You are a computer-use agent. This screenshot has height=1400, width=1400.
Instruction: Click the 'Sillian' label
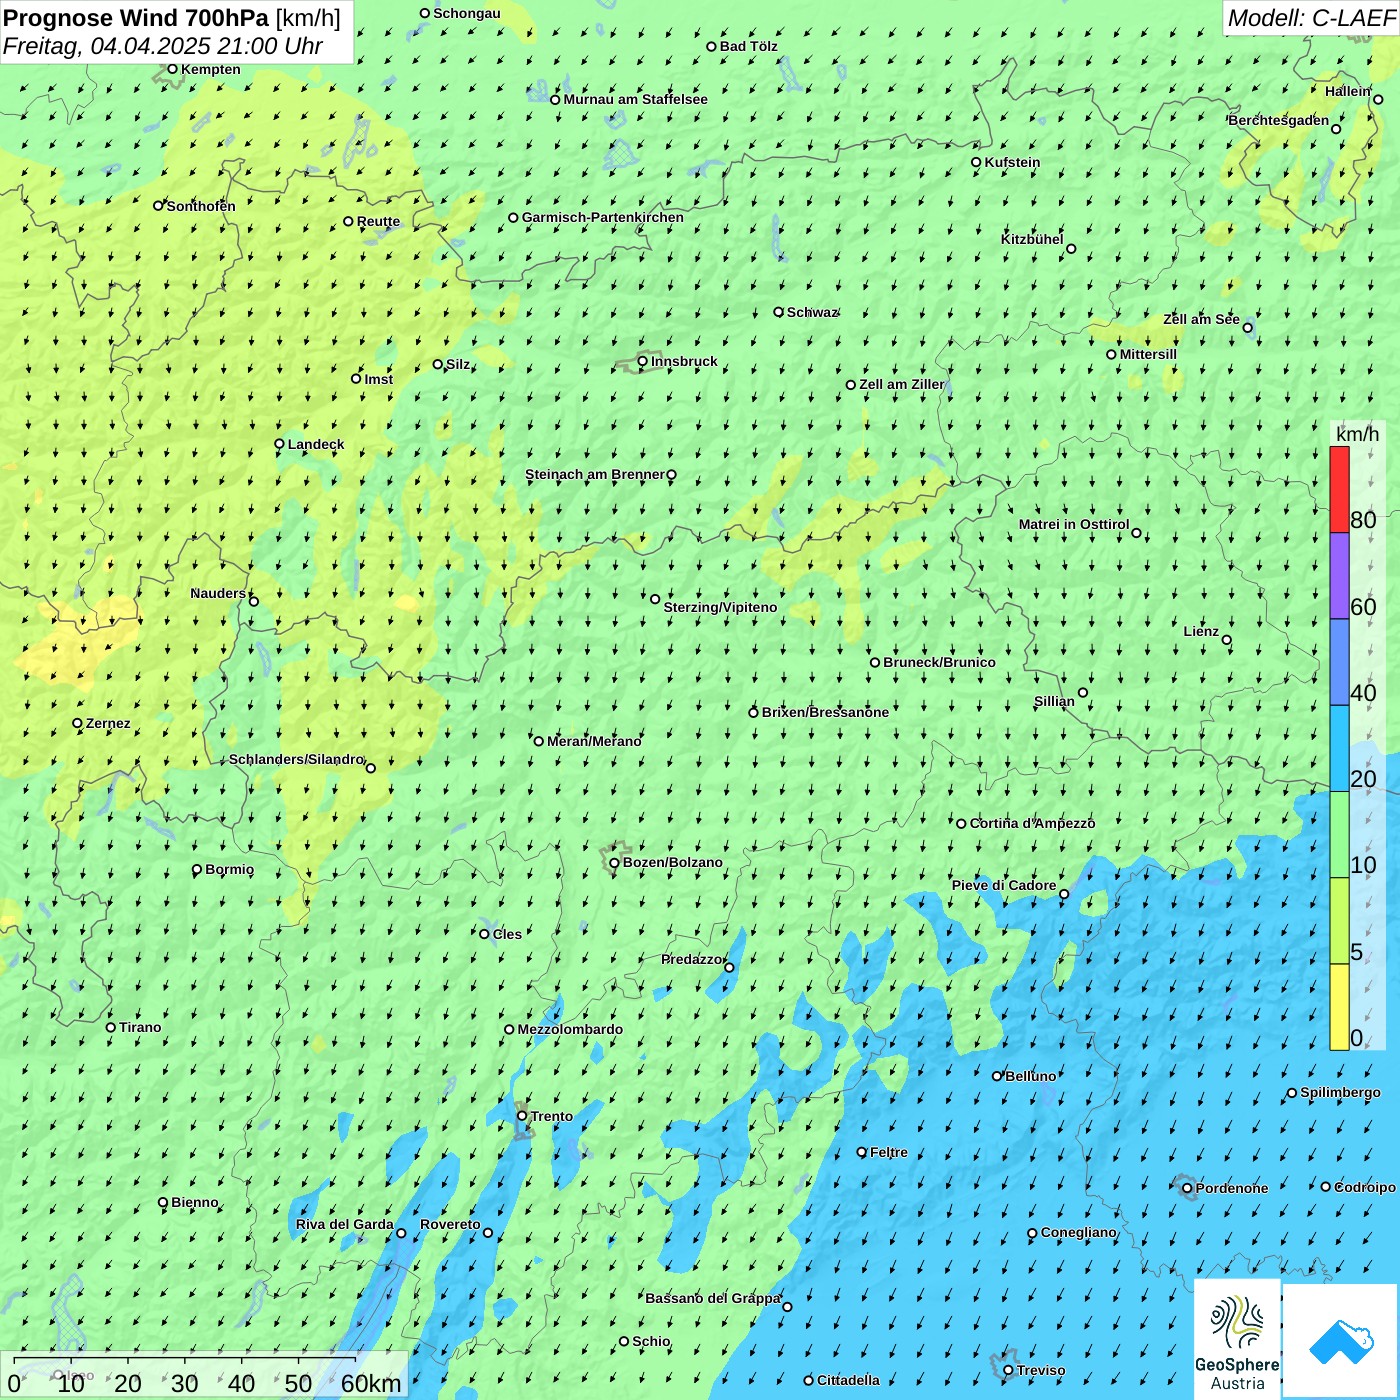coord(1054,701)
